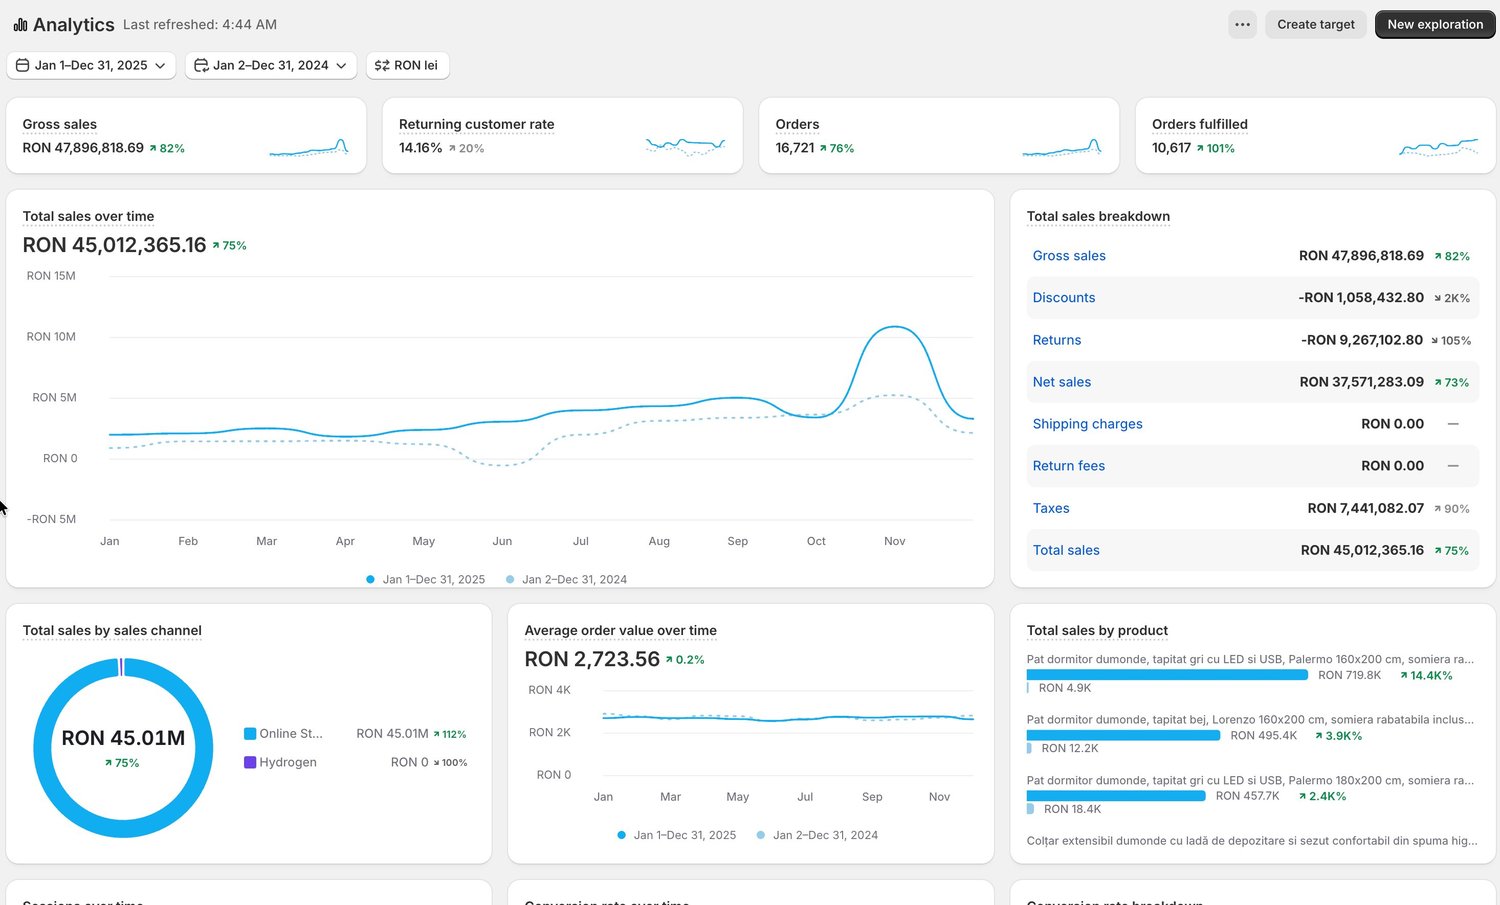Click the RON 719.8K product sales bar
Image resolution: width=1500 pixels, height=905 pixels.
(x=1167, y=675)
